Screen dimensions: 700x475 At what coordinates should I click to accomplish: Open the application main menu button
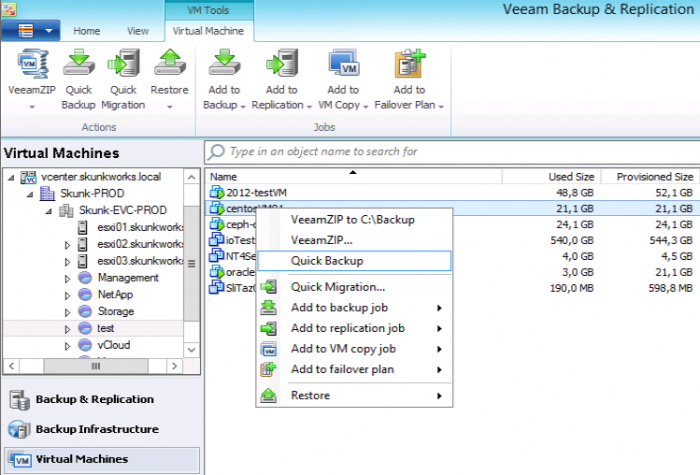(31, 31)
